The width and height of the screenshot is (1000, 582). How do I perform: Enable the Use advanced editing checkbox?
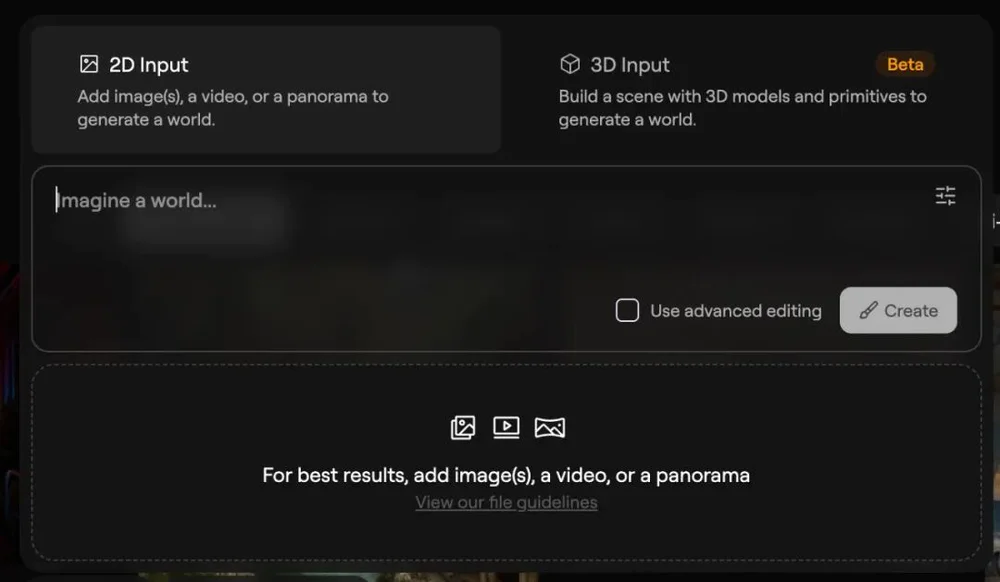point(627,311)
